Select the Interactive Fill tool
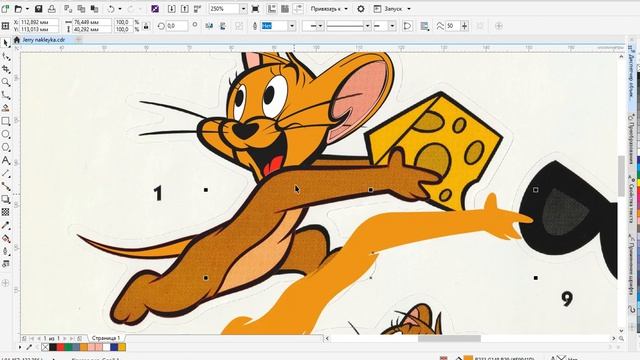Screen dimensions: 640x360 6,238
